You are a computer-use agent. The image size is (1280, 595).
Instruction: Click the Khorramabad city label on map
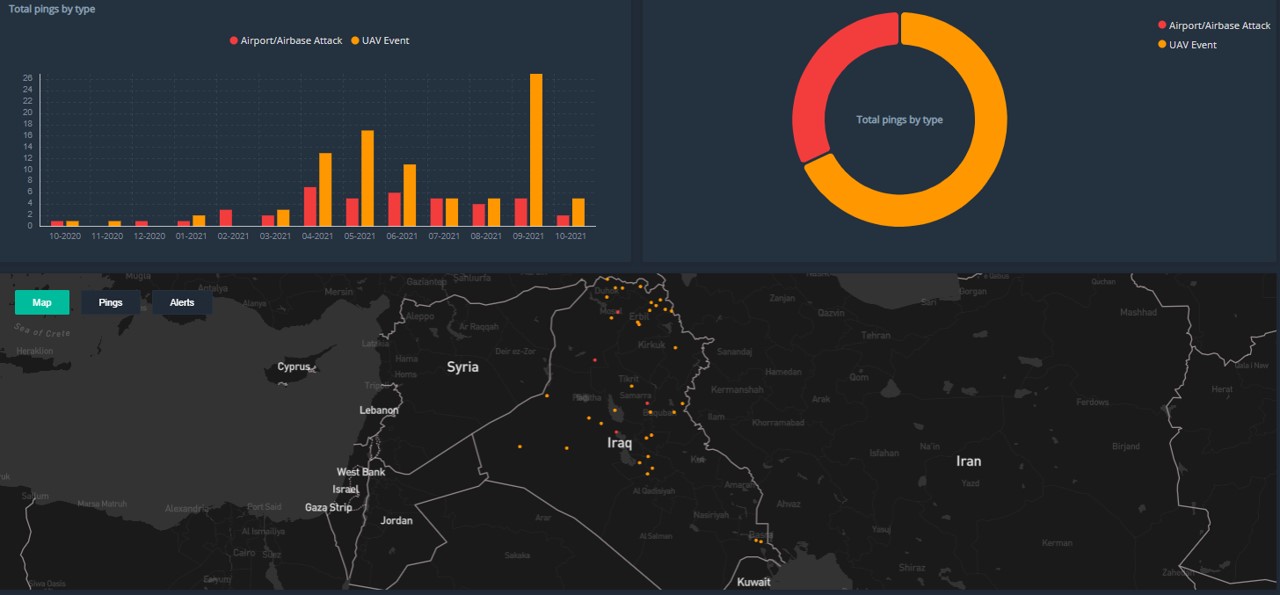point(776,423)
